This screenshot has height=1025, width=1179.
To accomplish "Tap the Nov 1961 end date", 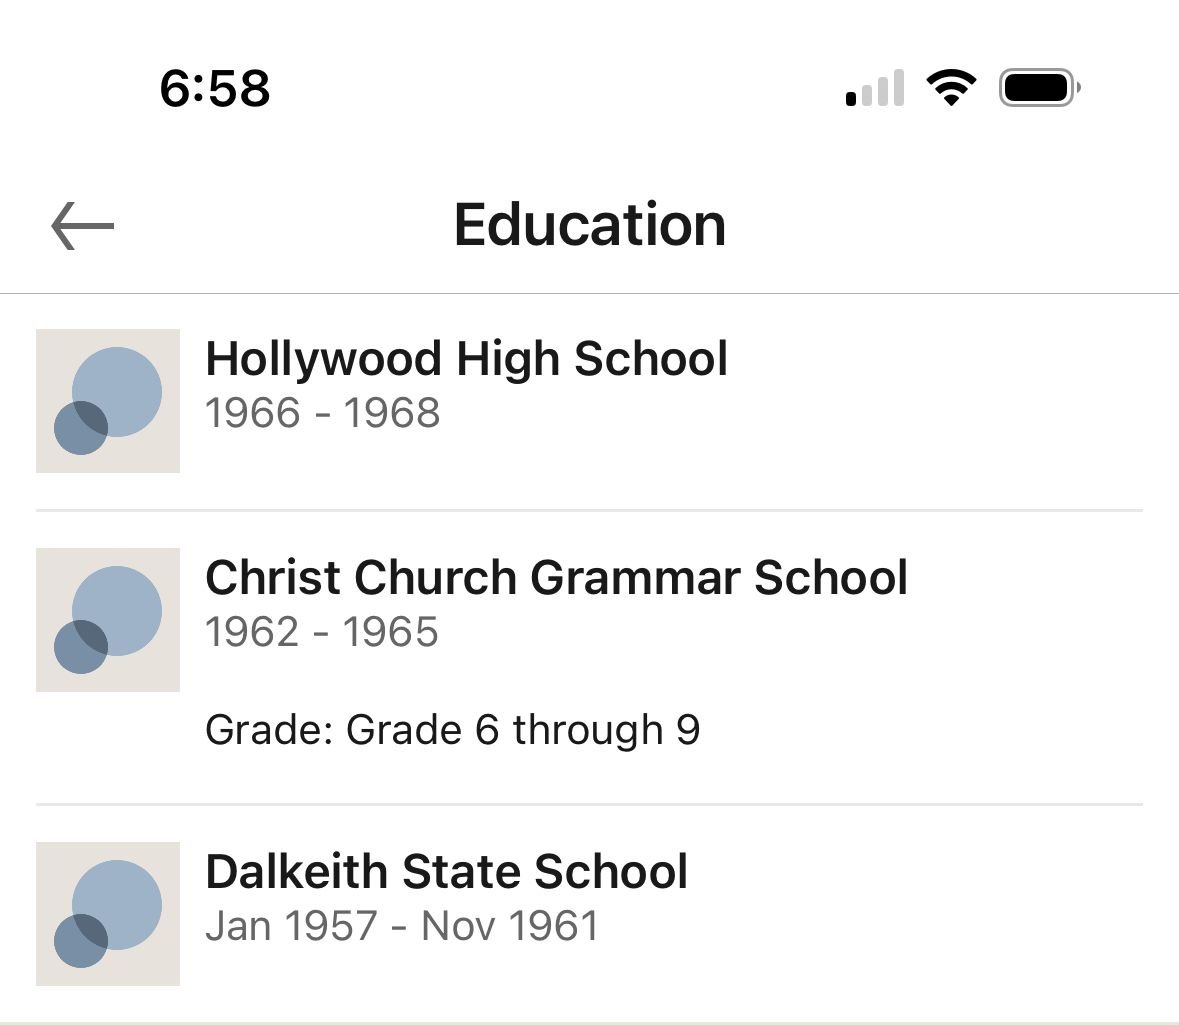I will 509,926.
